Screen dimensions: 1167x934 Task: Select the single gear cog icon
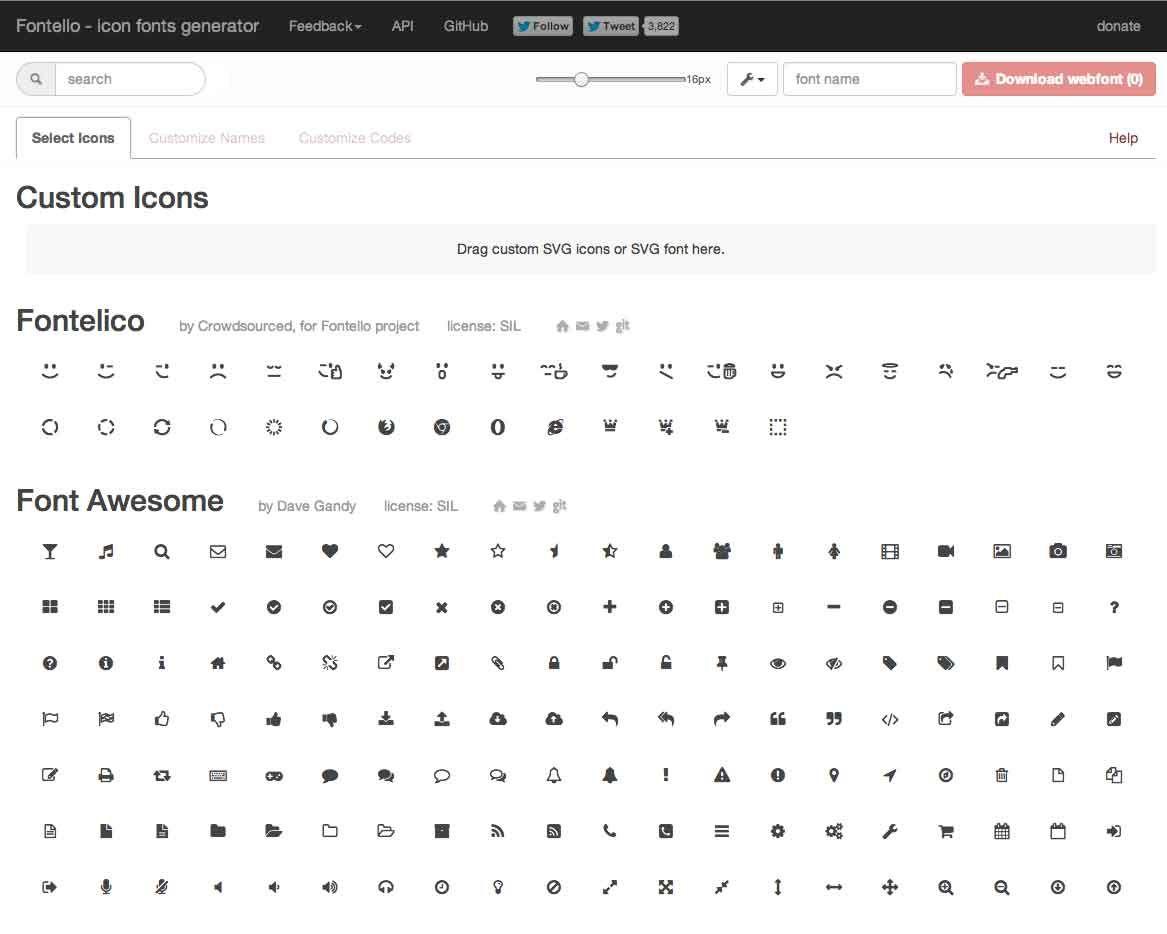tap(778, 831)
